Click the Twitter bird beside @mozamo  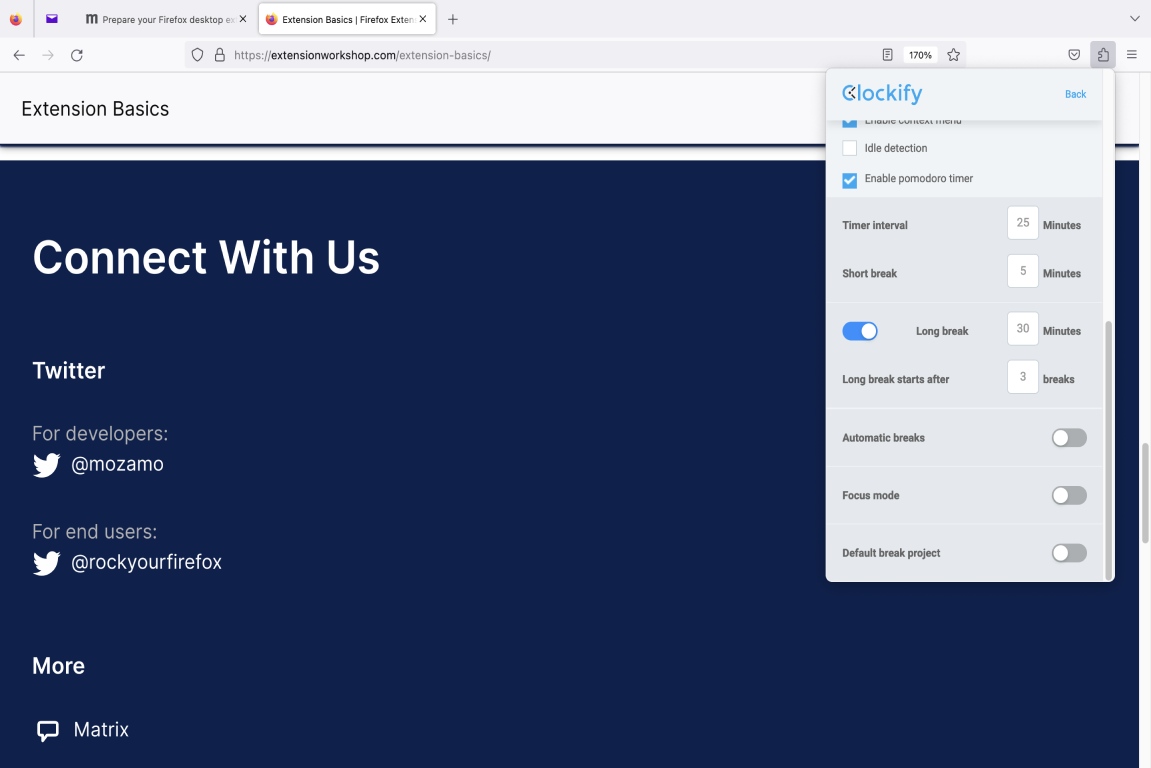pyautogui.click(x=46, y=465)
